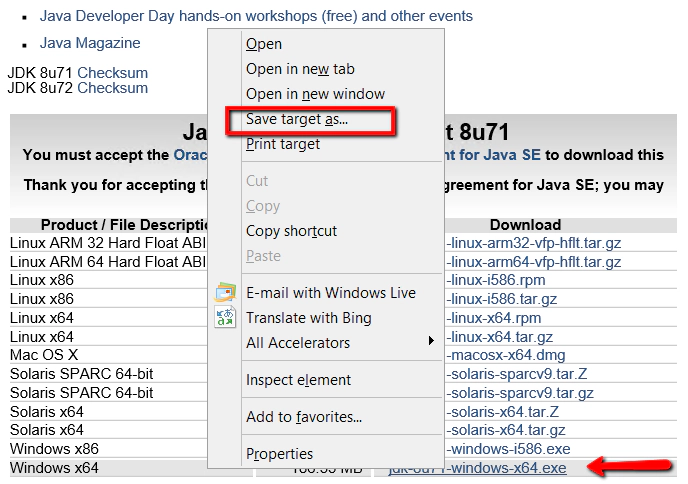Image resolution: width=688 pixels, height=484 pixels.
Task: Select 'Inspect element' in context menu
Action: click(x=298, y=380)
